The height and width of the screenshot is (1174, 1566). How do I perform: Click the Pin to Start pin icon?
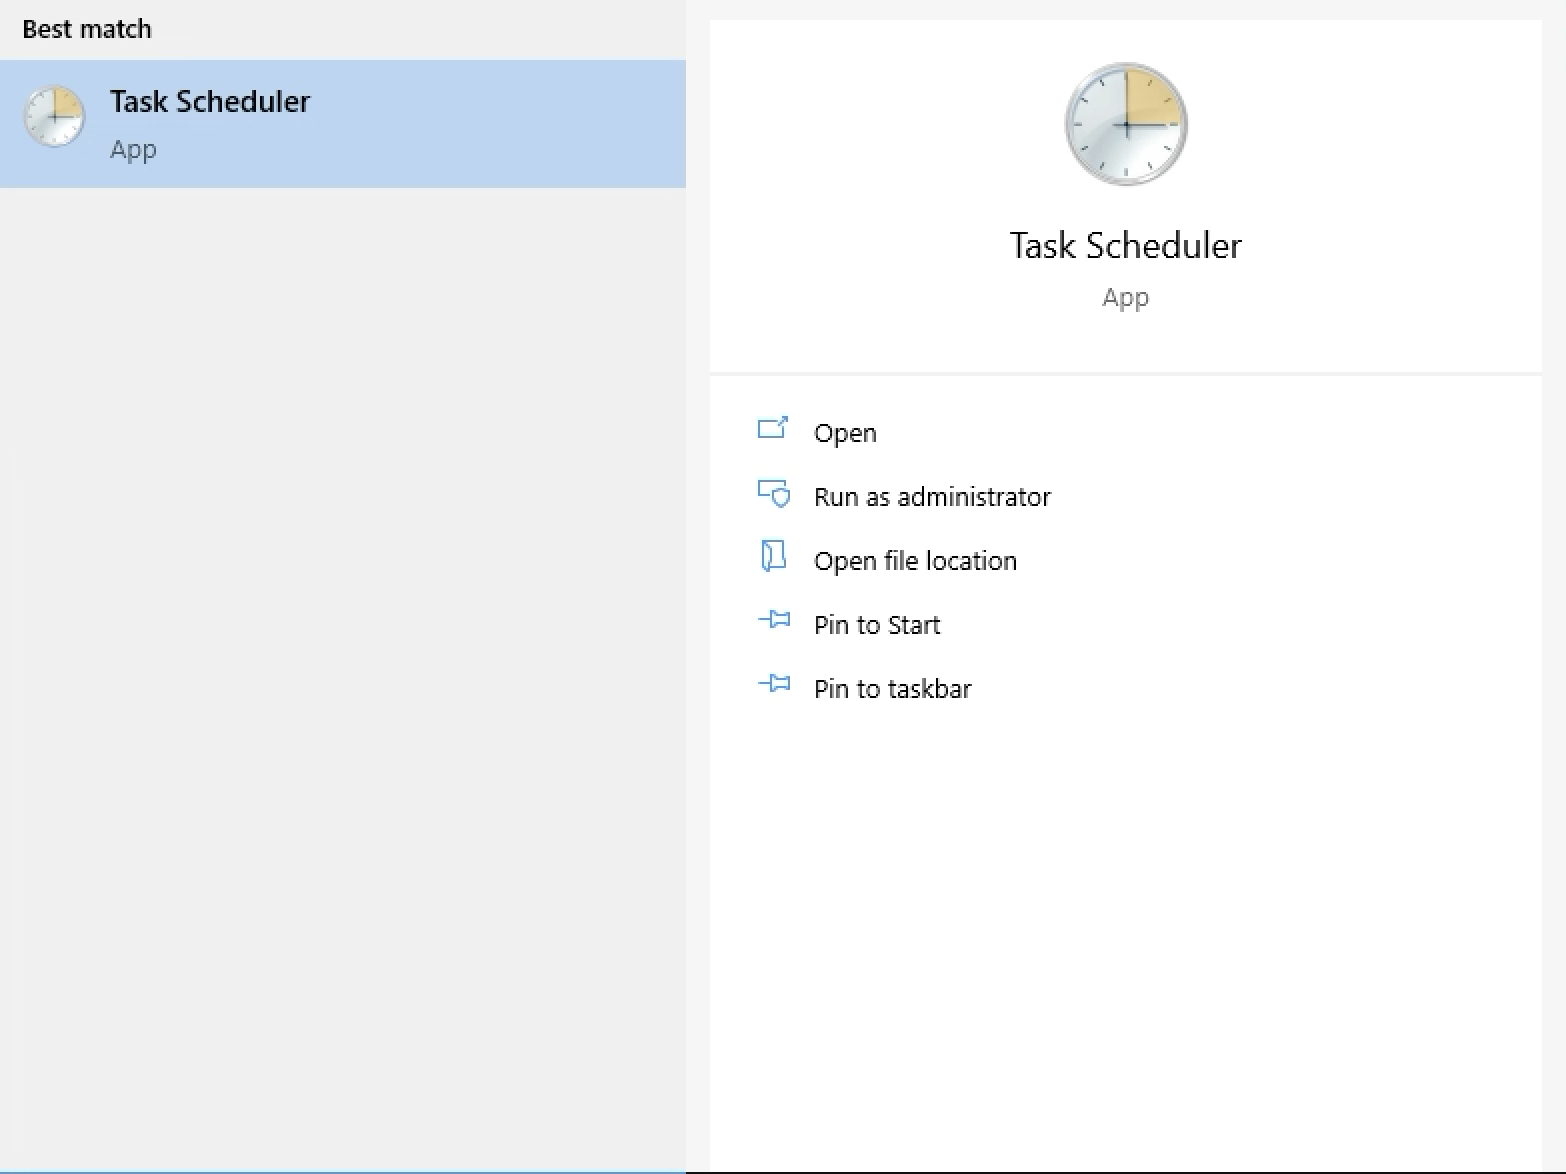tap(773, 621)
